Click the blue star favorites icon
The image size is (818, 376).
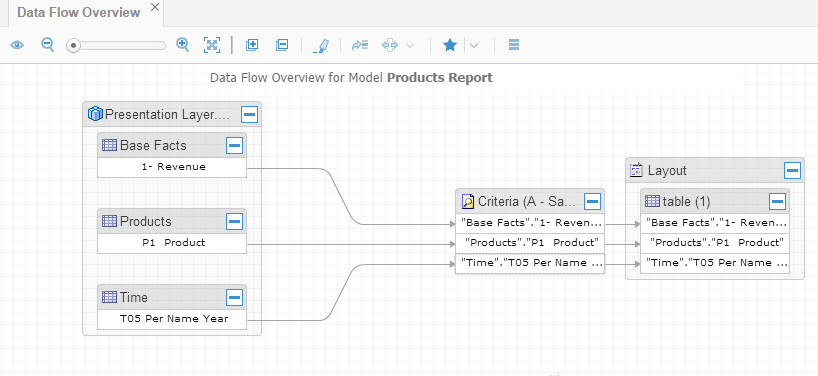click(450, 45)
